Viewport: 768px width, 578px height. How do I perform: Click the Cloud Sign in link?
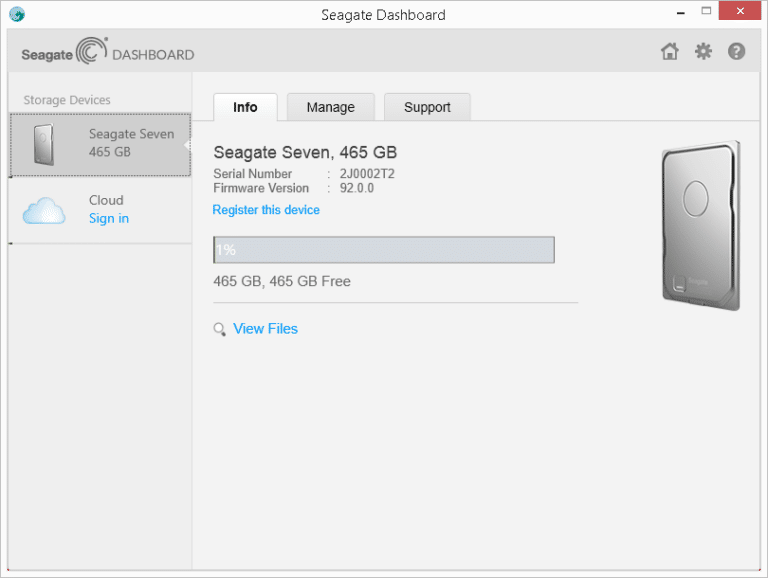(109, 218)
